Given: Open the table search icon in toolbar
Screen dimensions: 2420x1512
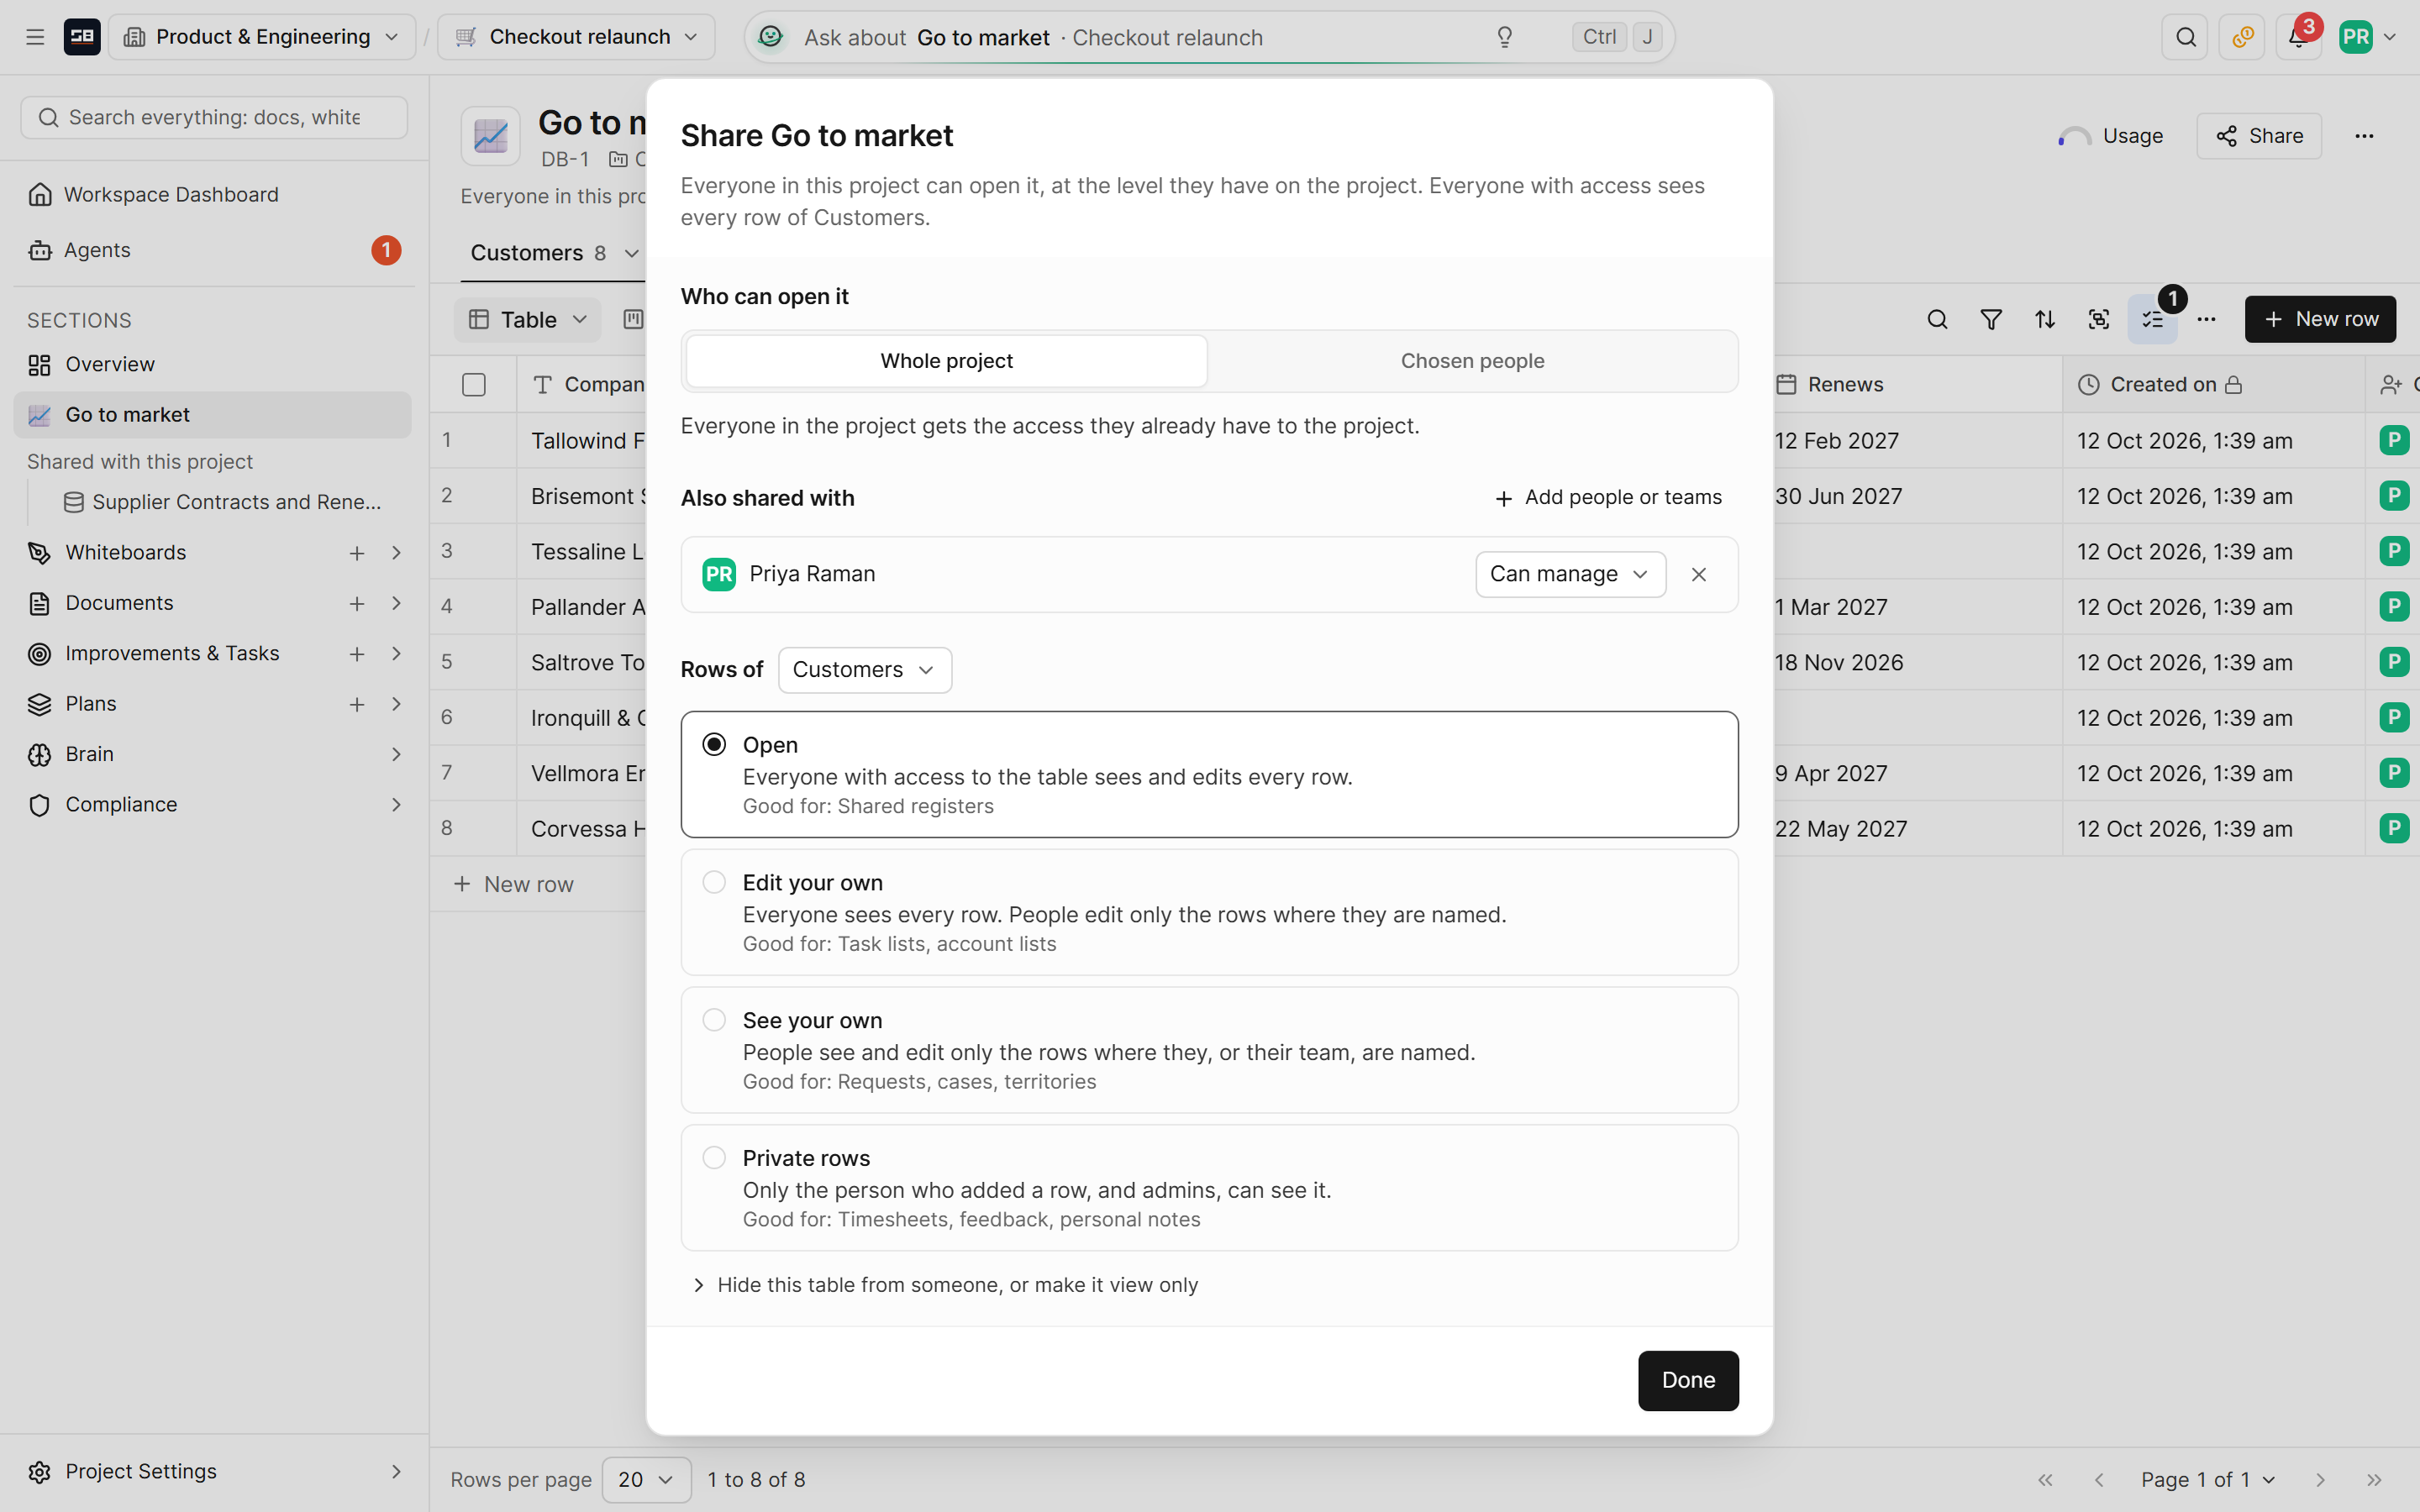Looking at the screenshot, I should (1937, 319).
